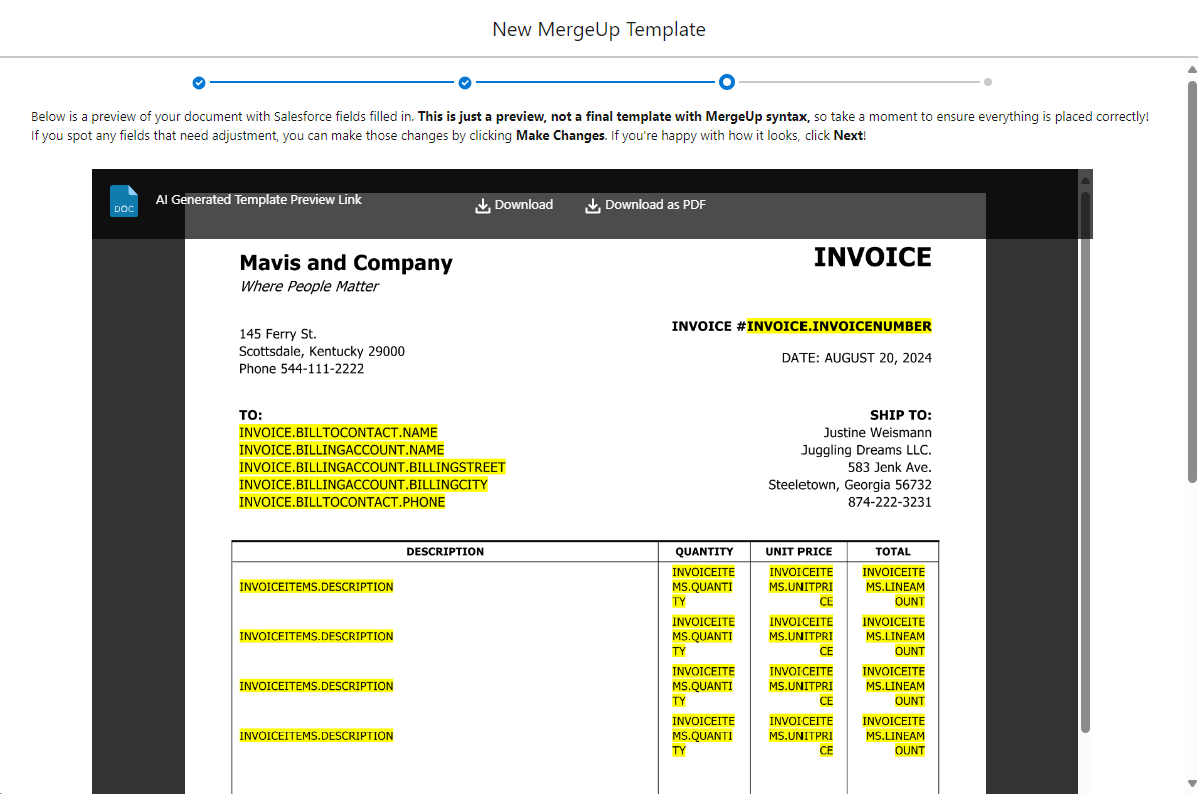The image size is (1198, 794).
Task: Open the AI Generated Template Preview Link
Action: coord(258,199)
